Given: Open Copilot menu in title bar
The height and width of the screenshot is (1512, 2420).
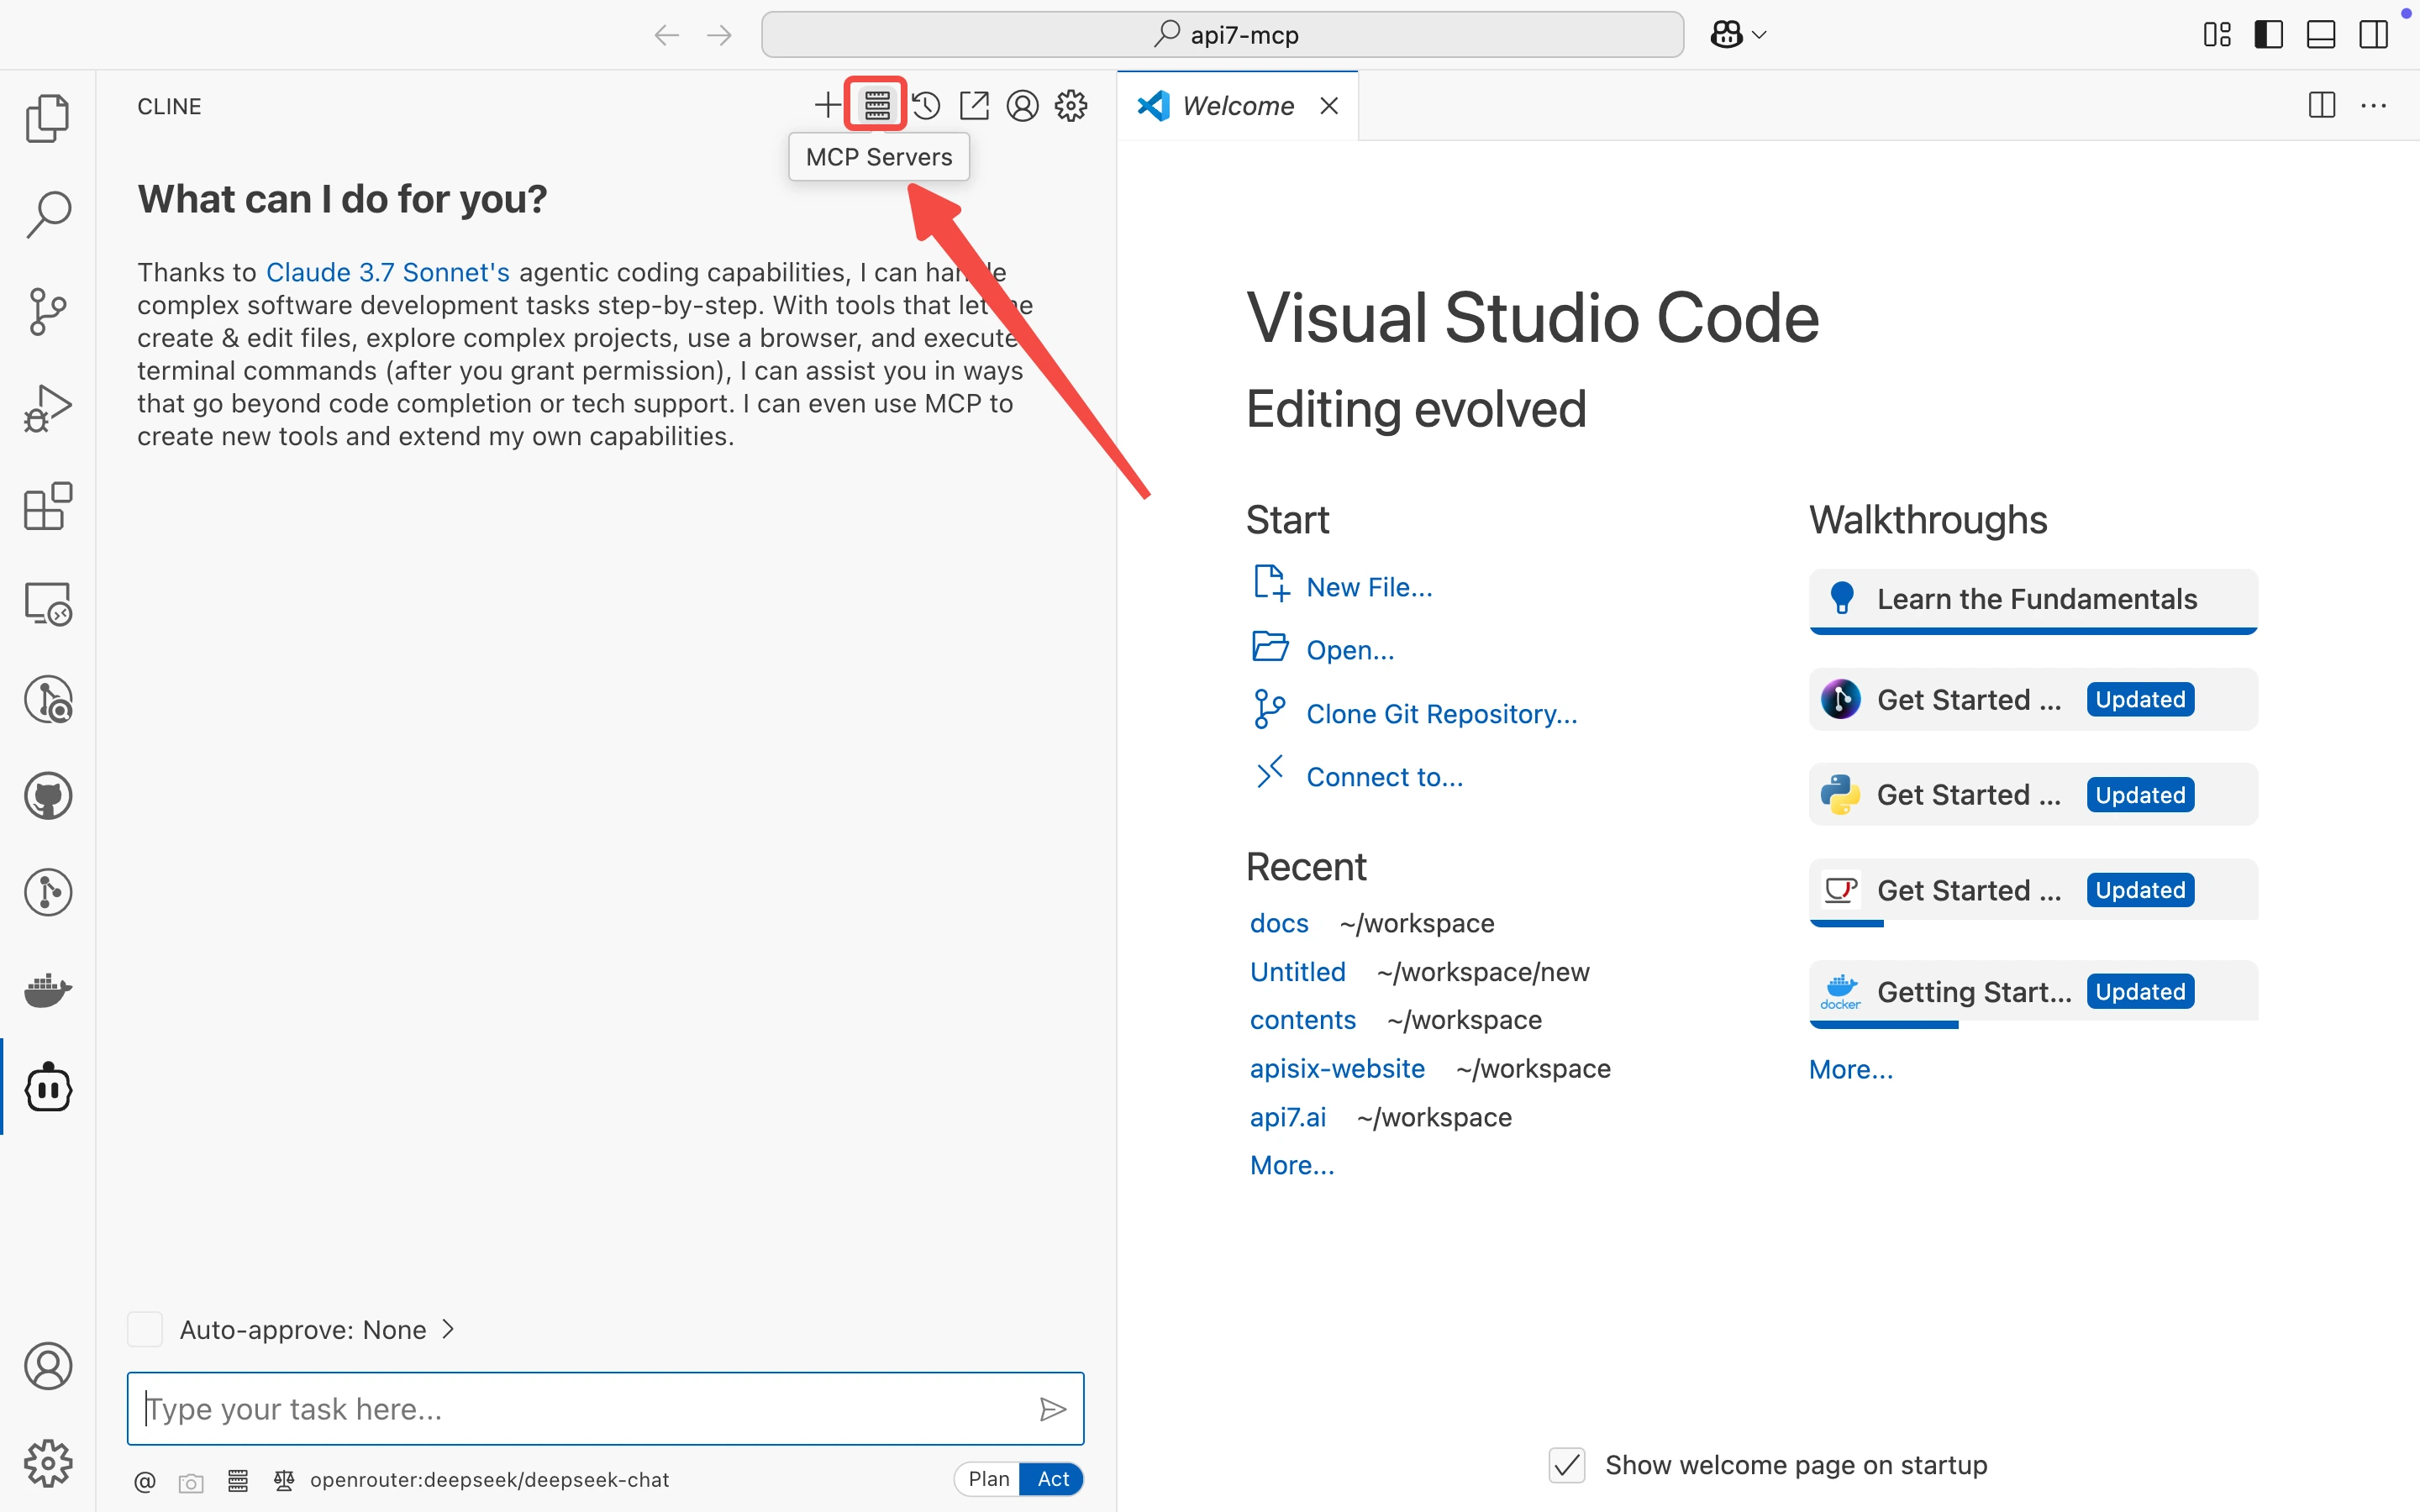Looking at the screenshot, I should pos(1738,35).
